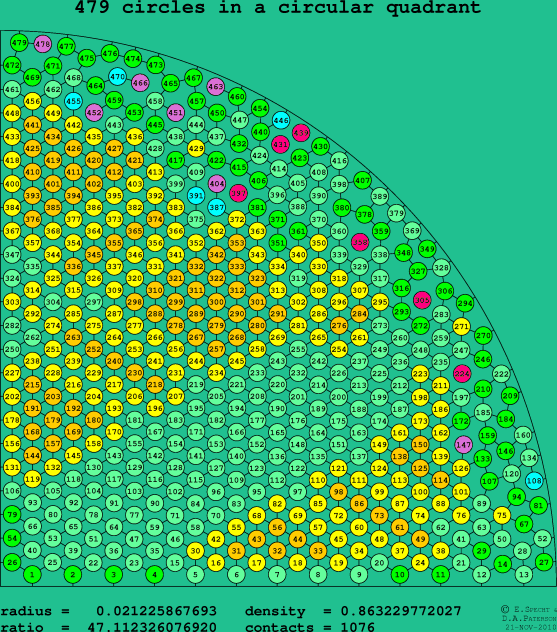Select purple circle number 147

click(x=463, y=445)
